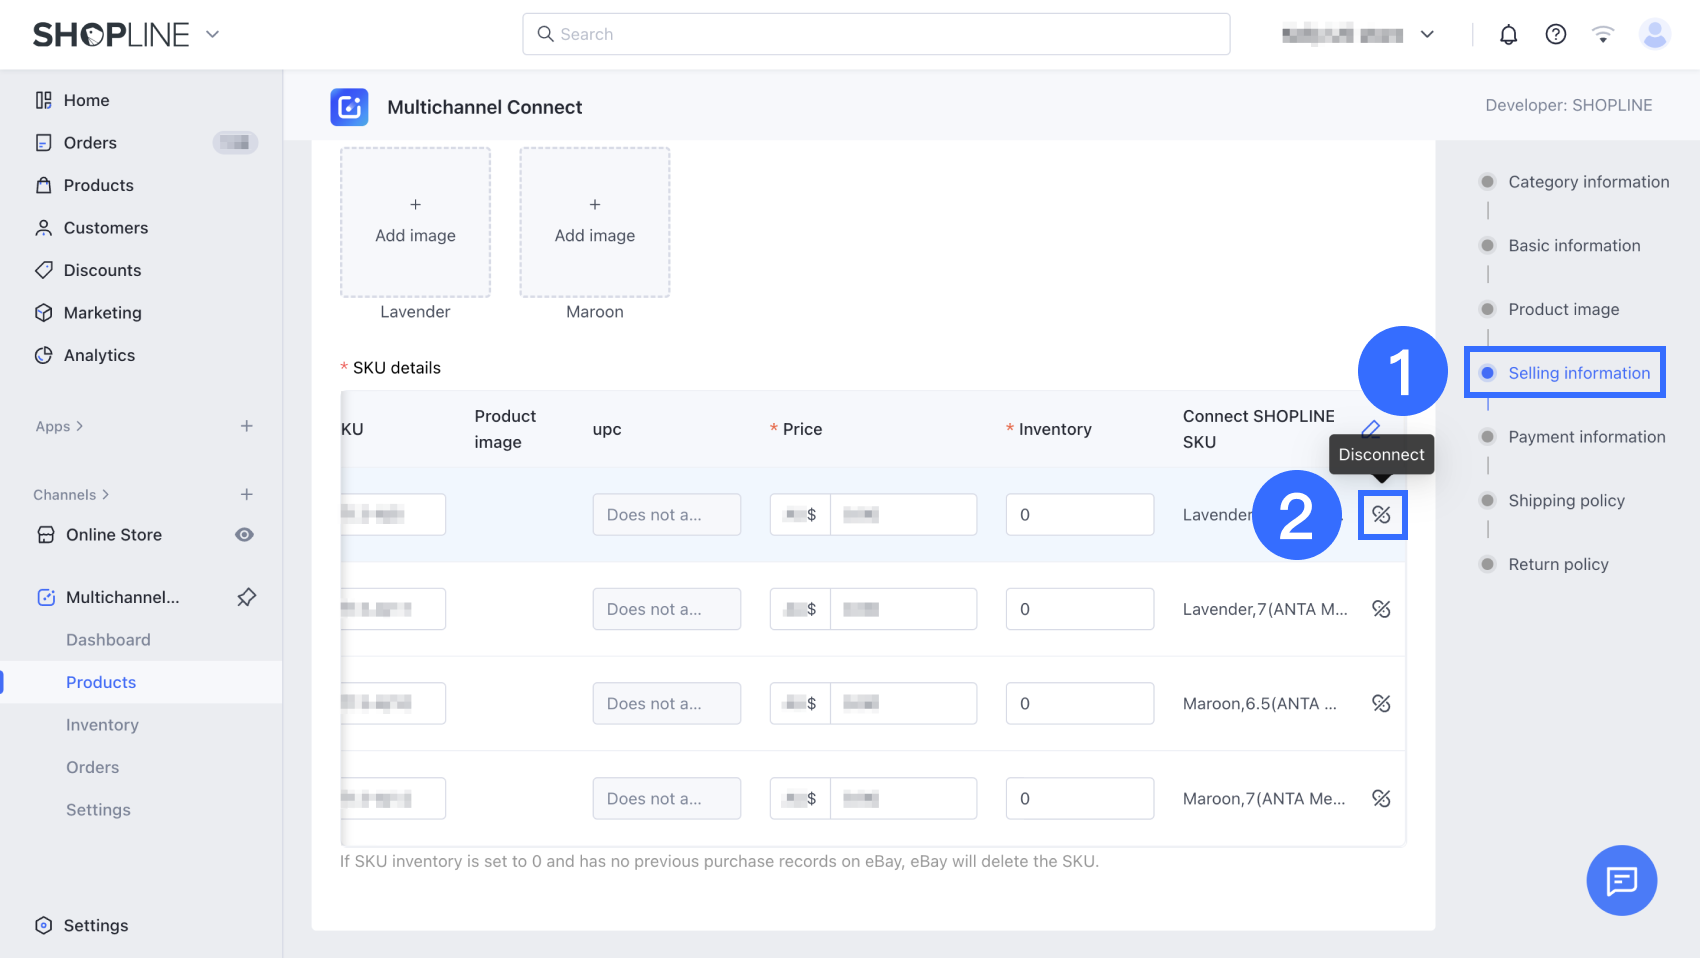Click the SHOPLINE logo
The height and width of the screenshot is (958, 1700).
pyautogui.click(x=110, y=35)
